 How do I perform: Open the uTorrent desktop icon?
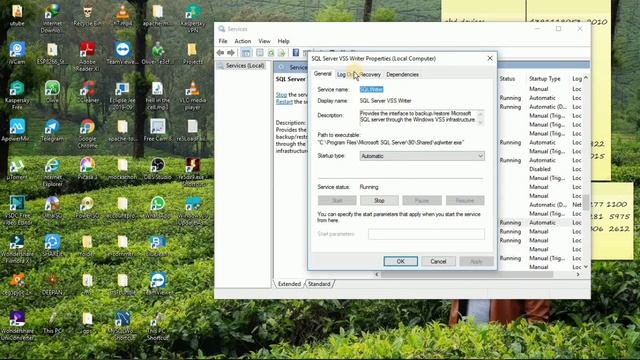17,169
